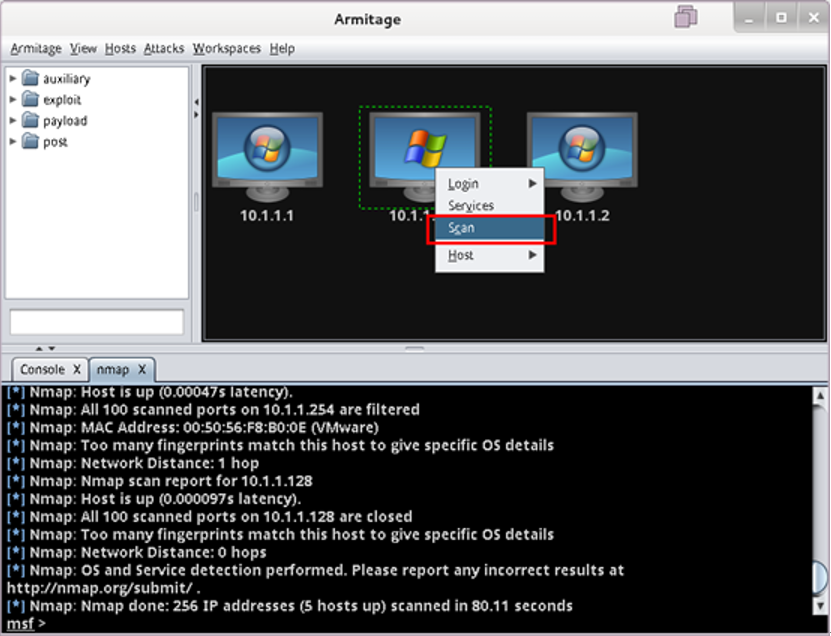The height and width of the screenshot is (636, 831).
Task: Click the 10.1.1.1 host label
Action: click(x=267, y=216)
